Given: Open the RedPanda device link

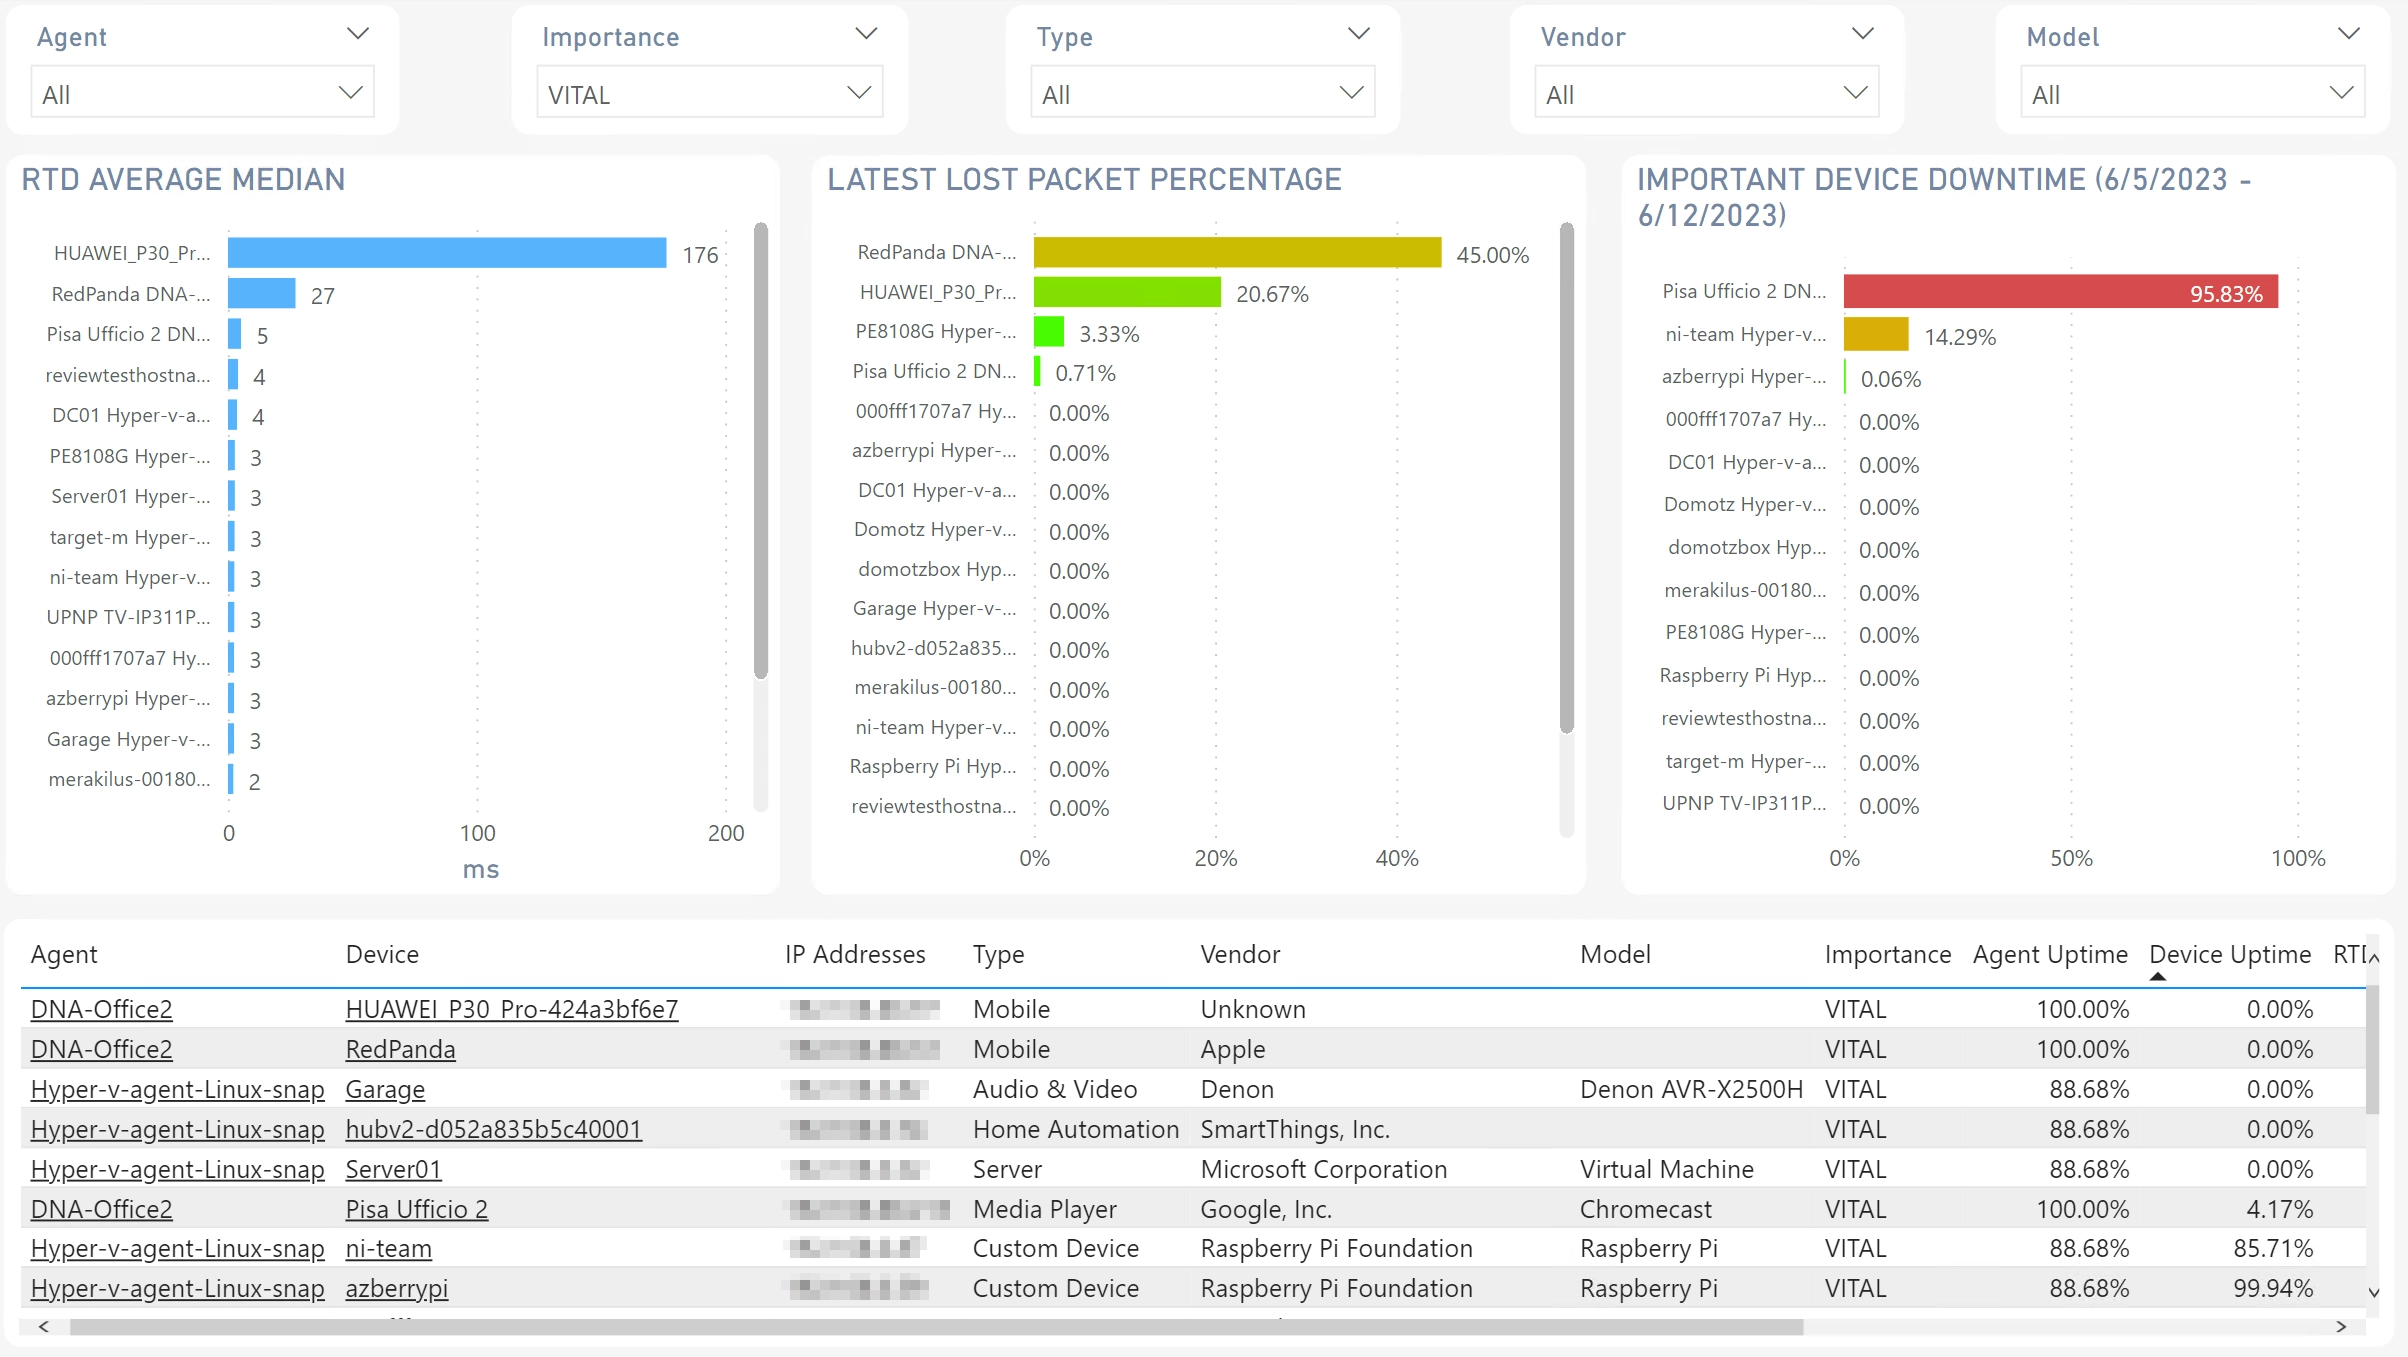Looking at the screenshot, I should pyautogui.click(x=400, y=1049).
